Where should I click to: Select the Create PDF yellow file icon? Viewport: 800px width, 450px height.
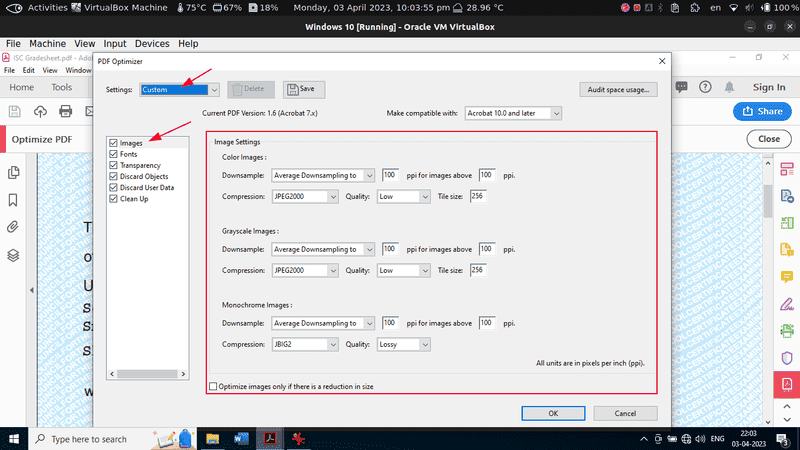(787, 250)
